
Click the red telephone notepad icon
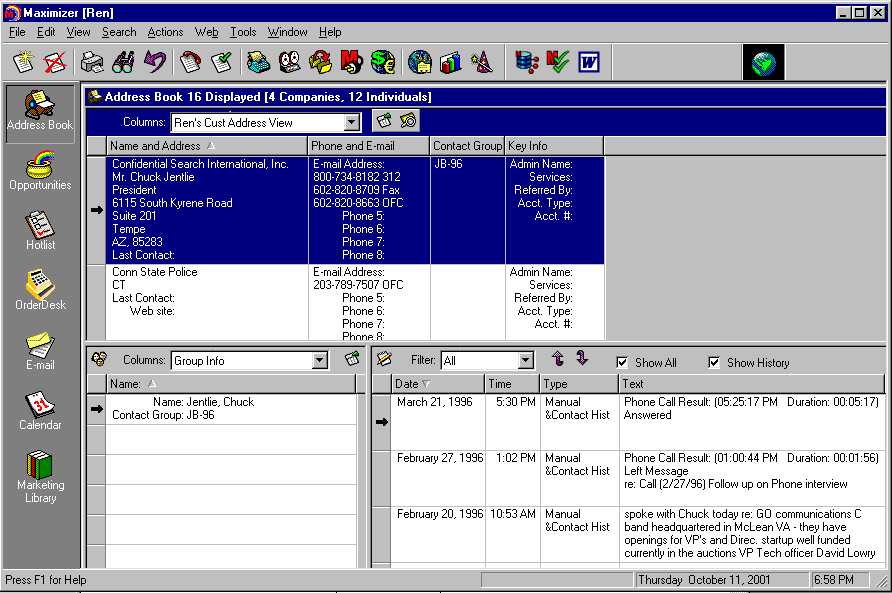tap(191, 62)
